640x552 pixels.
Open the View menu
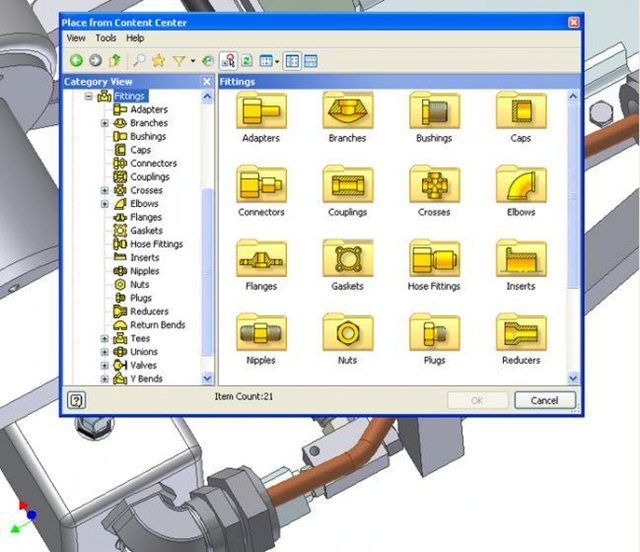[x=76, y=38]
